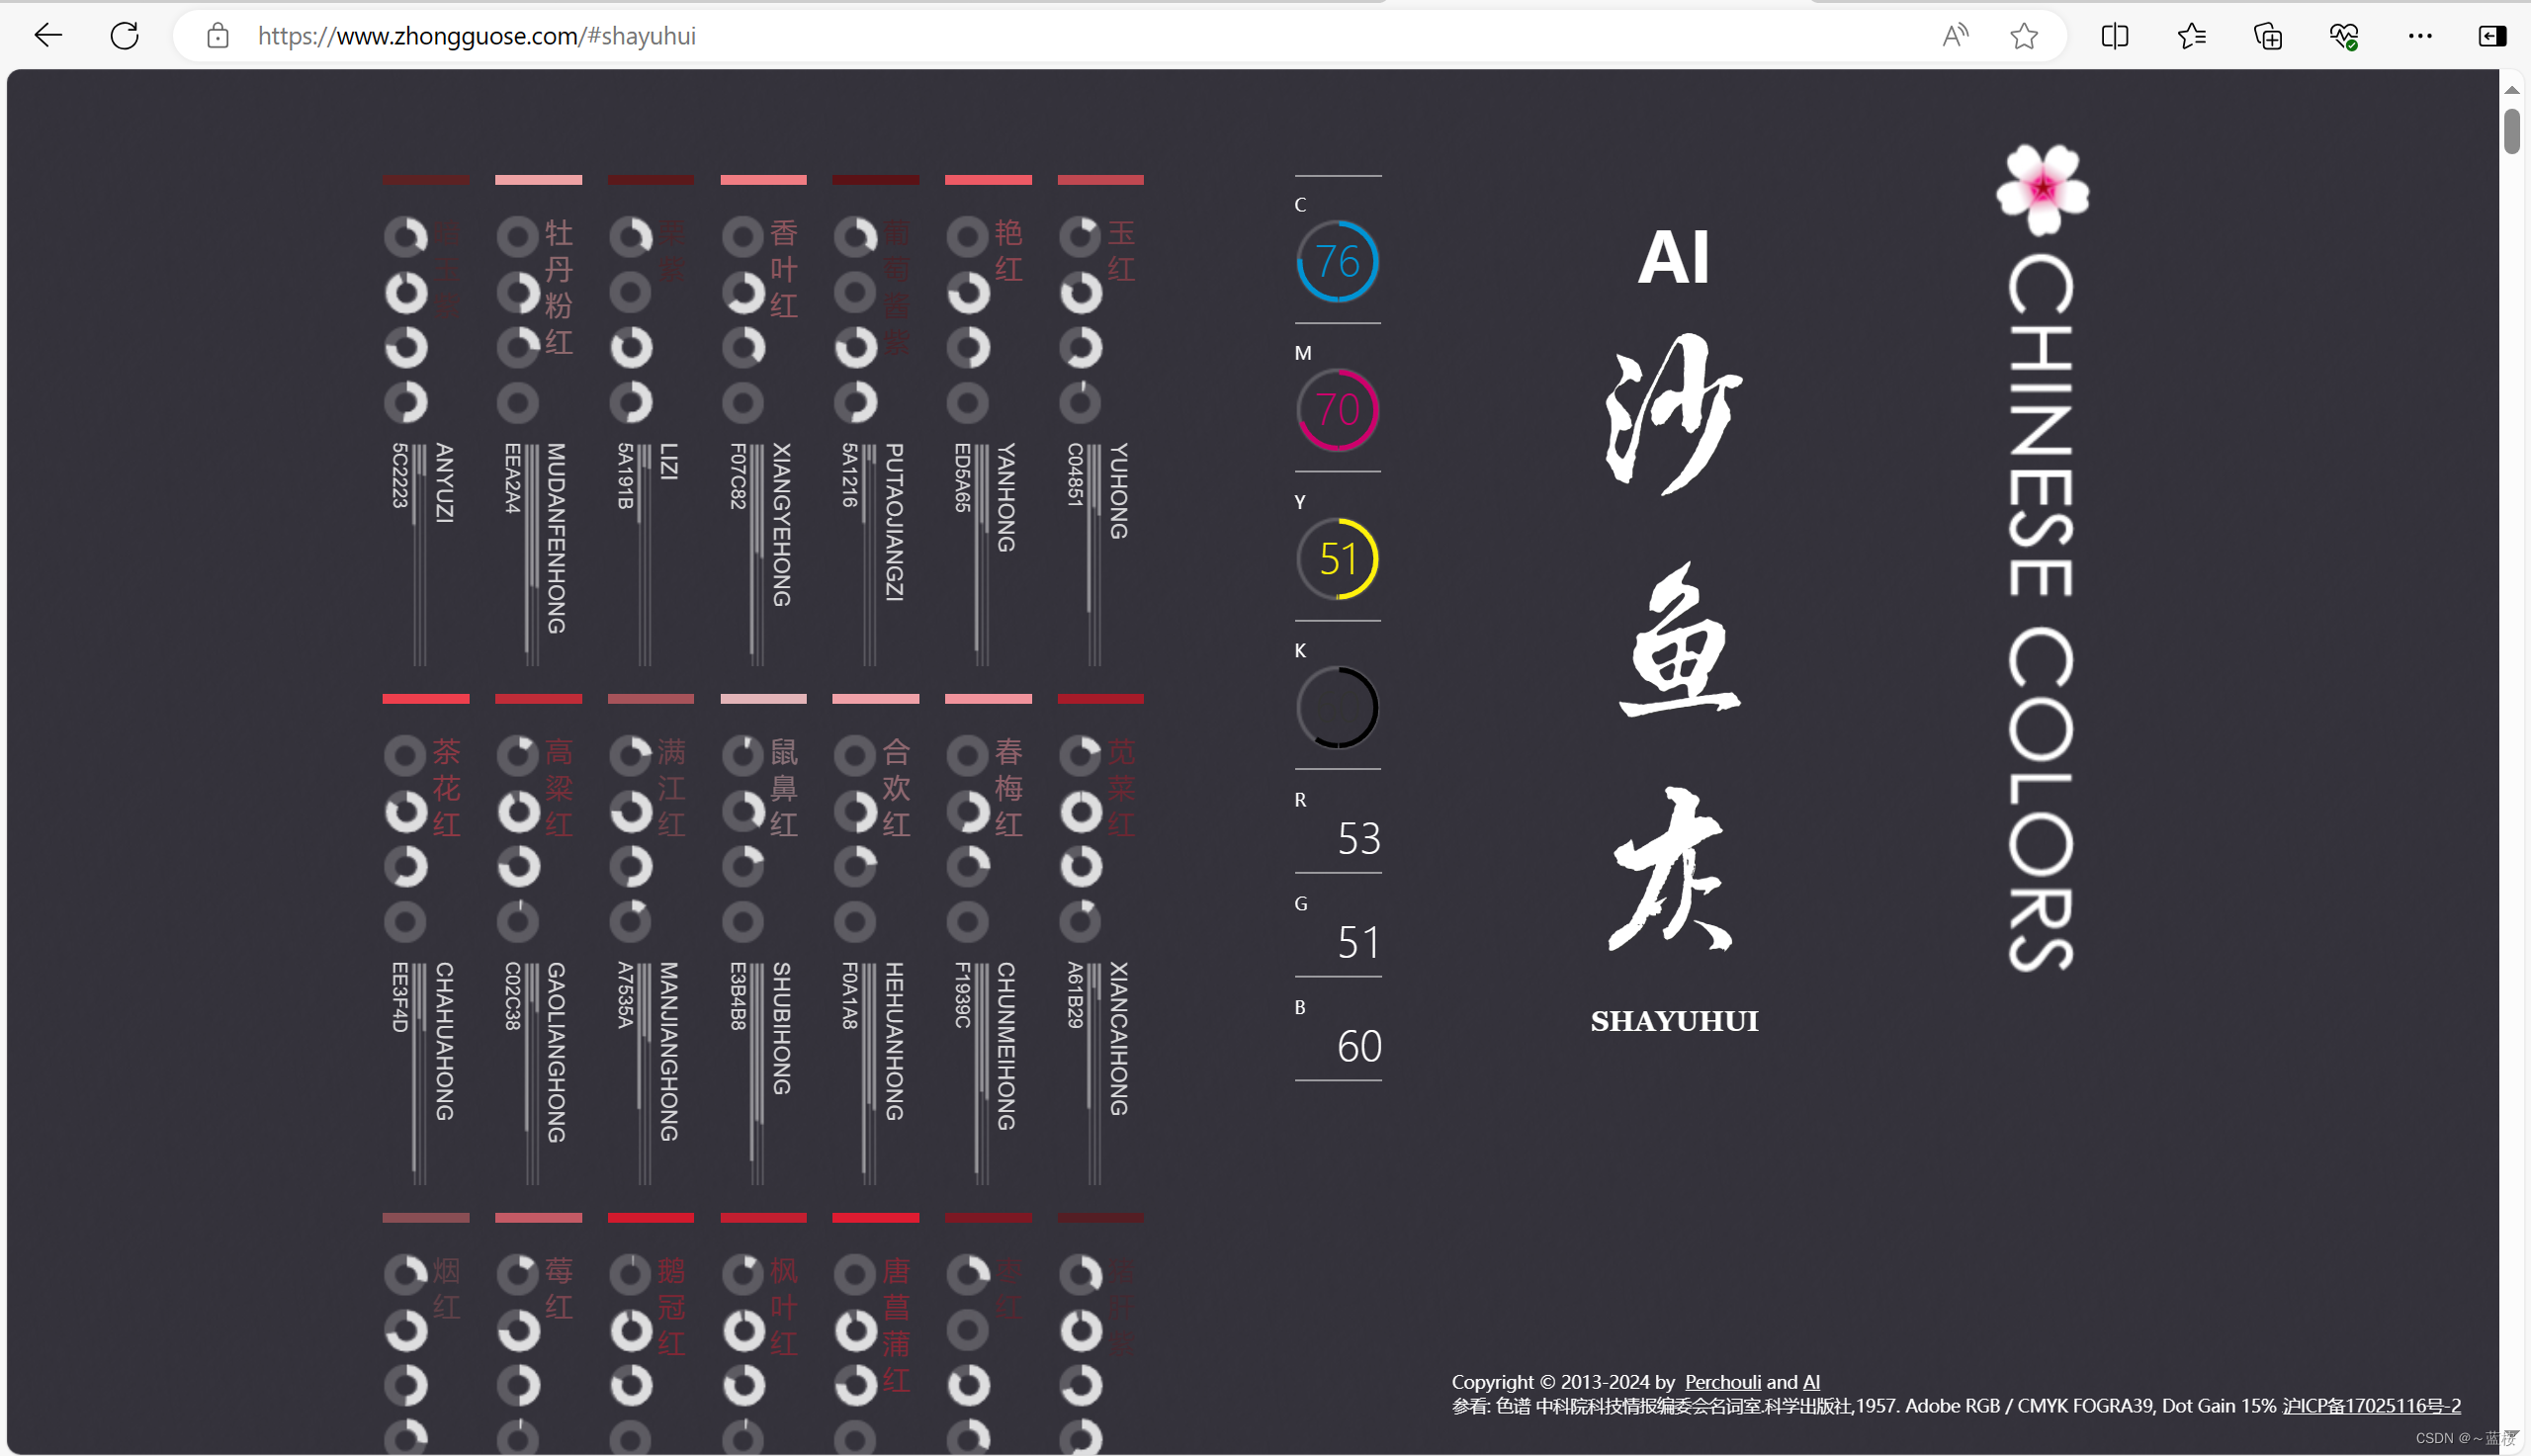Open the 沪ICP备17025116号-2 link
The width and height of the screenshot is (2531, 1456).
tap(2371, 1406)
